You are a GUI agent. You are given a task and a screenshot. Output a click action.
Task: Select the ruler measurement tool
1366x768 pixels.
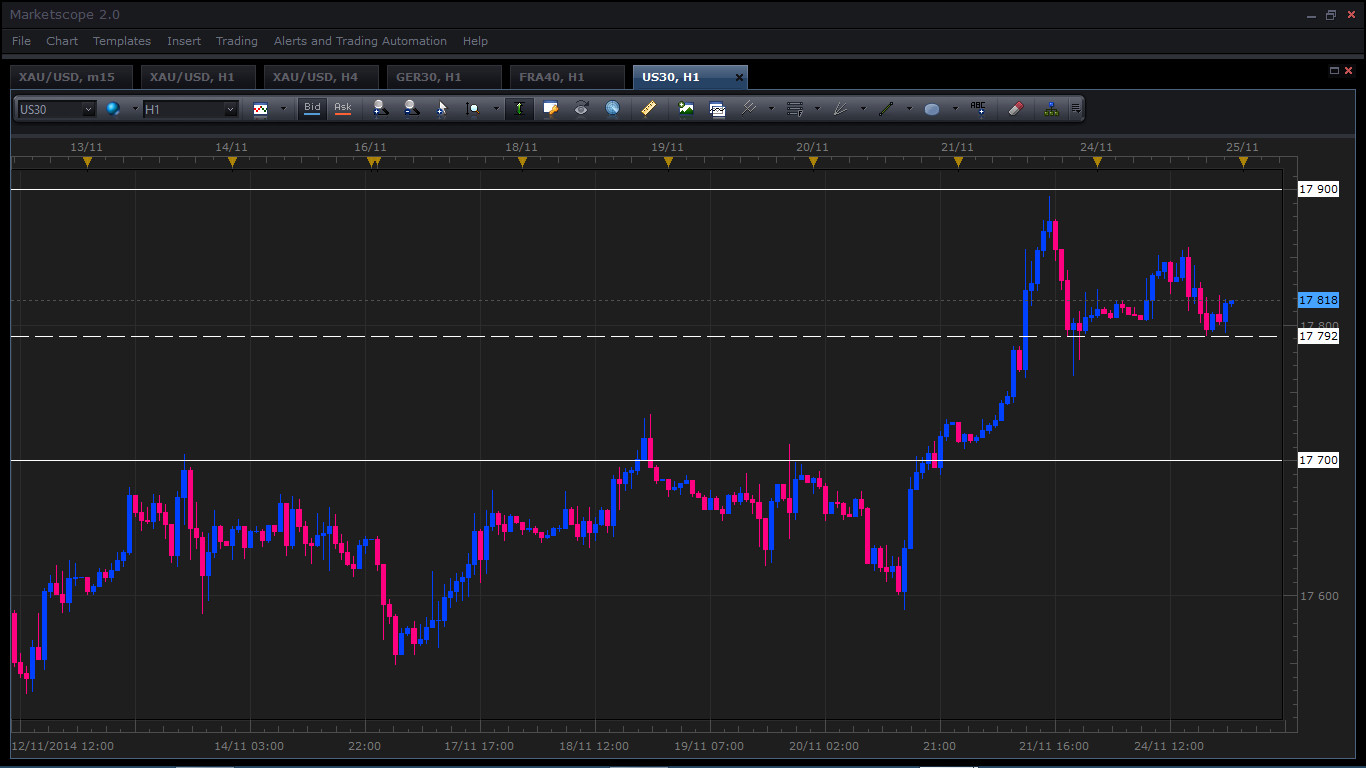648,108
